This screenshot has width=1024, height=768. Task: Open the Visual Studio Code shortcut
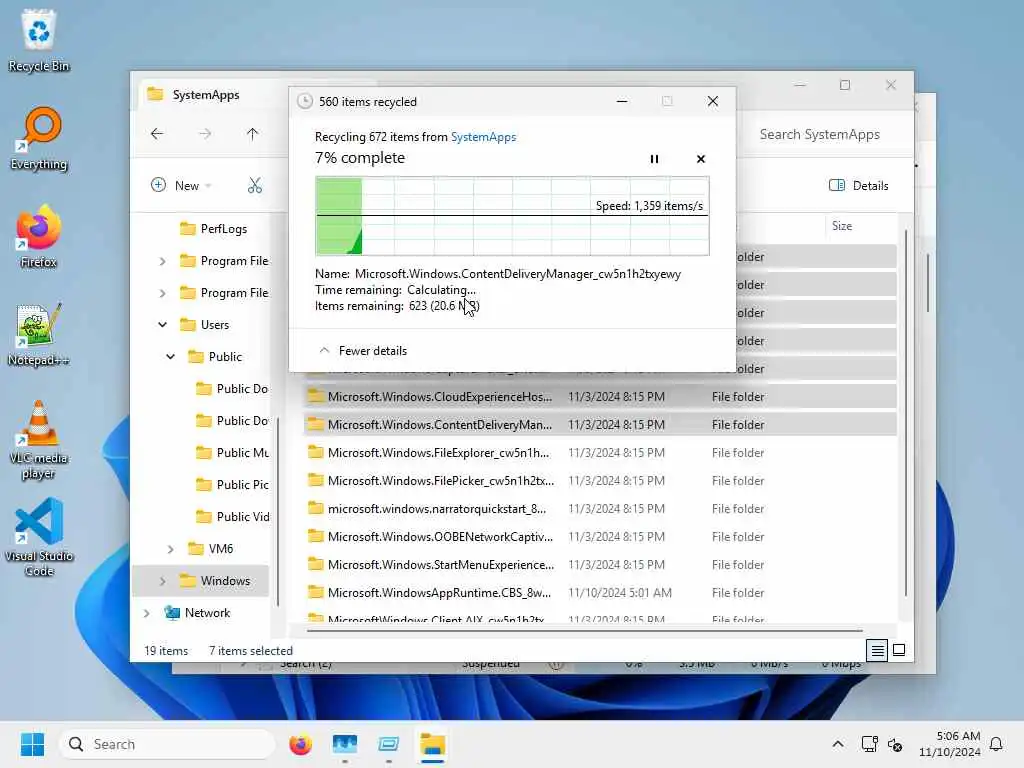(39, 537)
